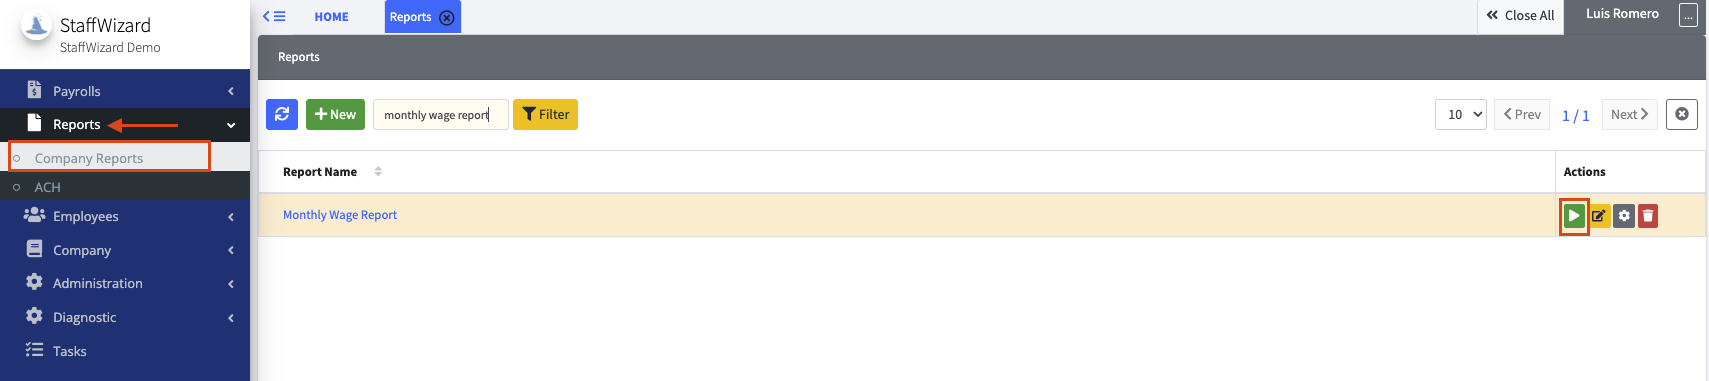Open the page size dropdown showing 10
Screen dimensions: 1709x381
tap(1460, 114)
